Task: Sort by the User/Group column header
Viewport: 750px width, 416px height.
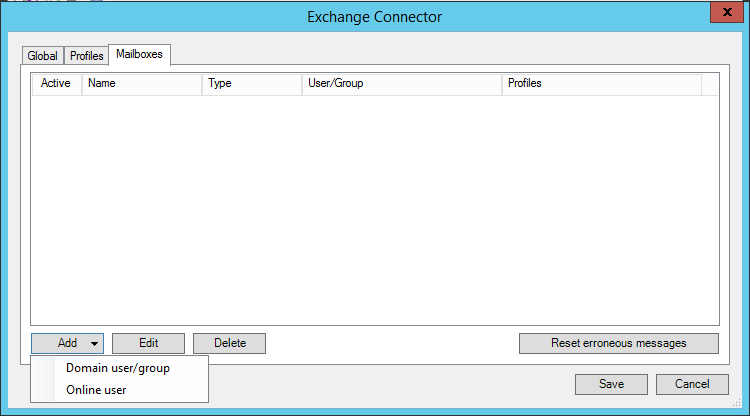Action: click(x=402, y=84)
